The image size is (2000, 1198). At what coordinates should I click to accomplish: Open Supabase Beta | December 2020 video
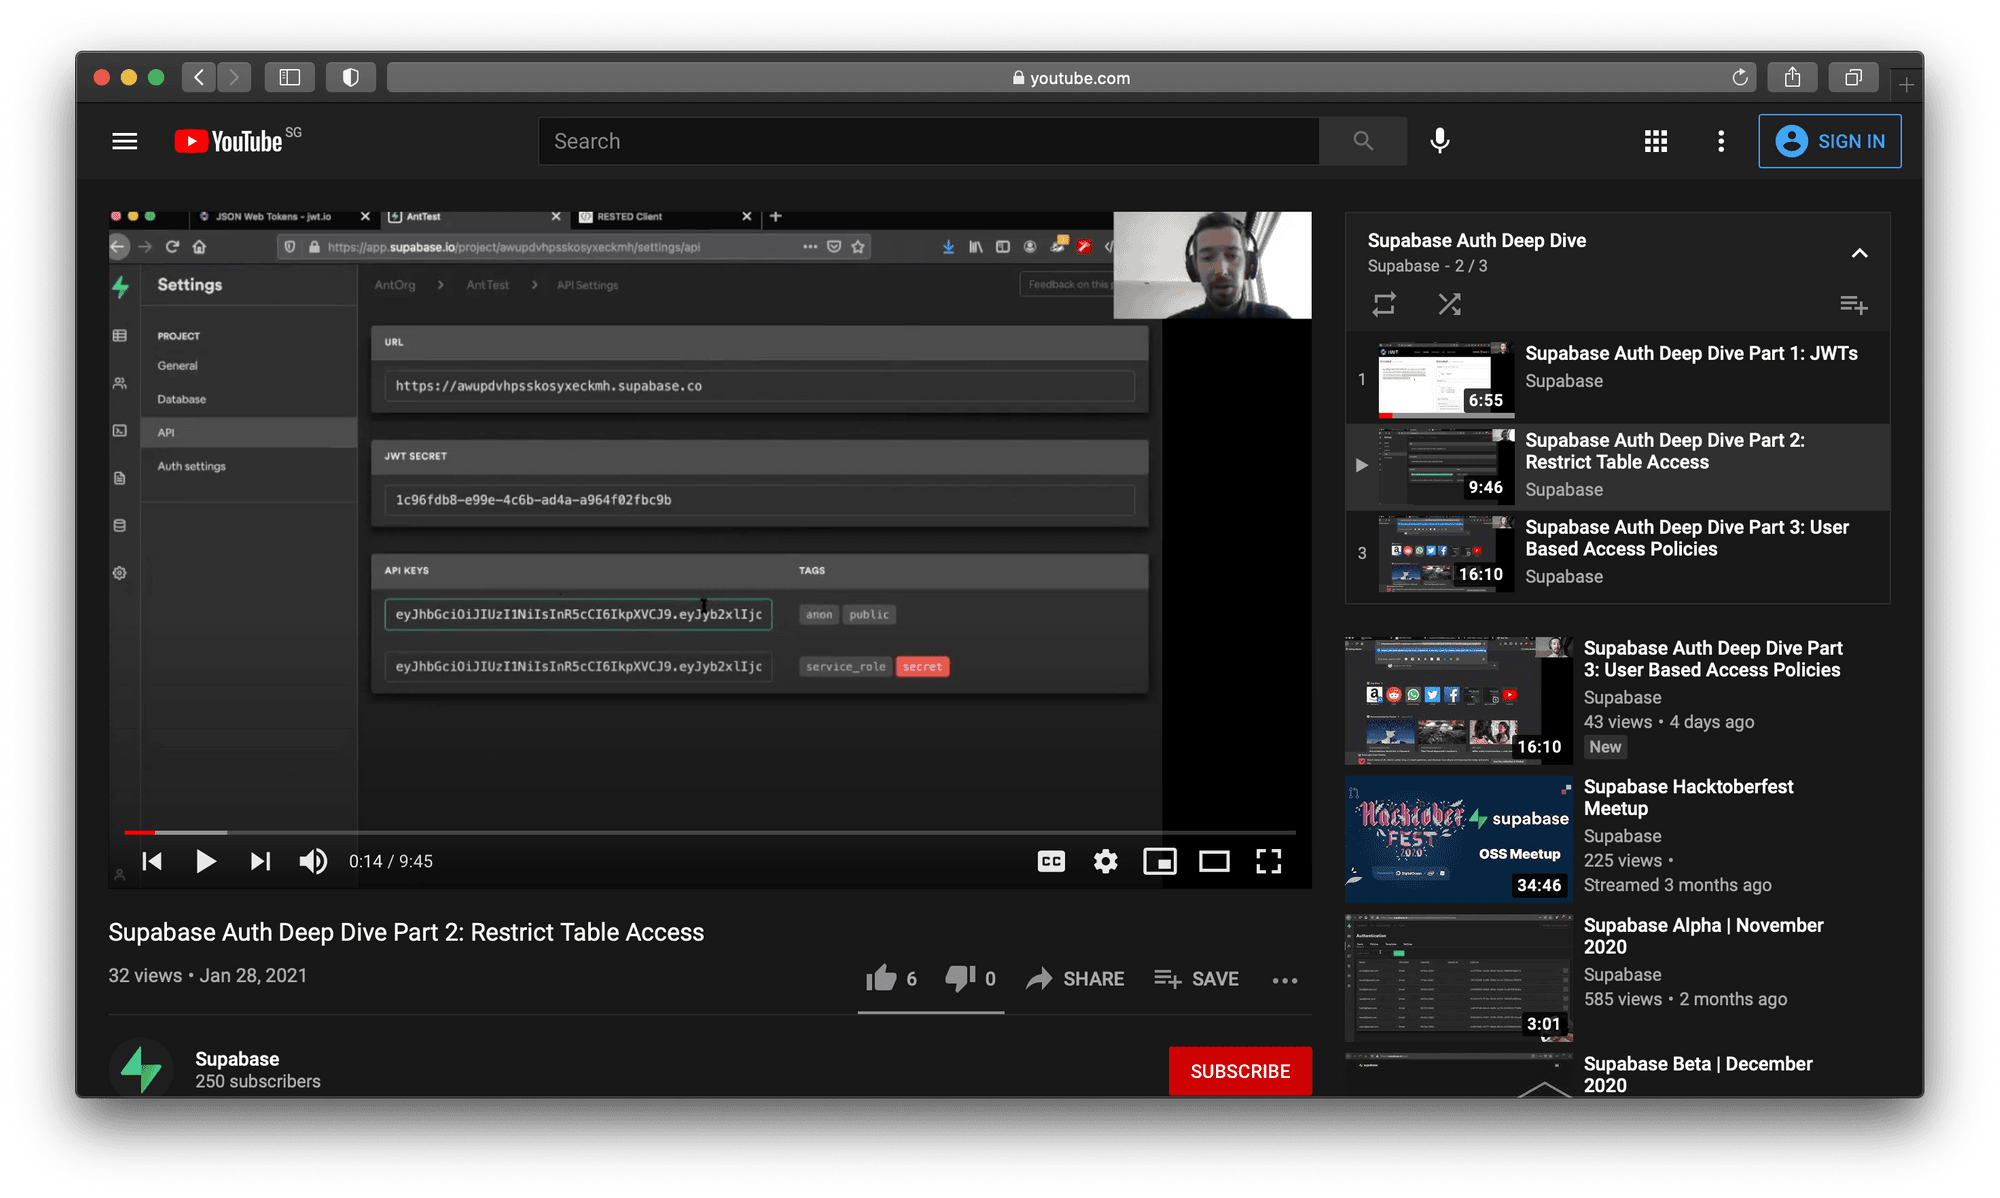1698,1074
